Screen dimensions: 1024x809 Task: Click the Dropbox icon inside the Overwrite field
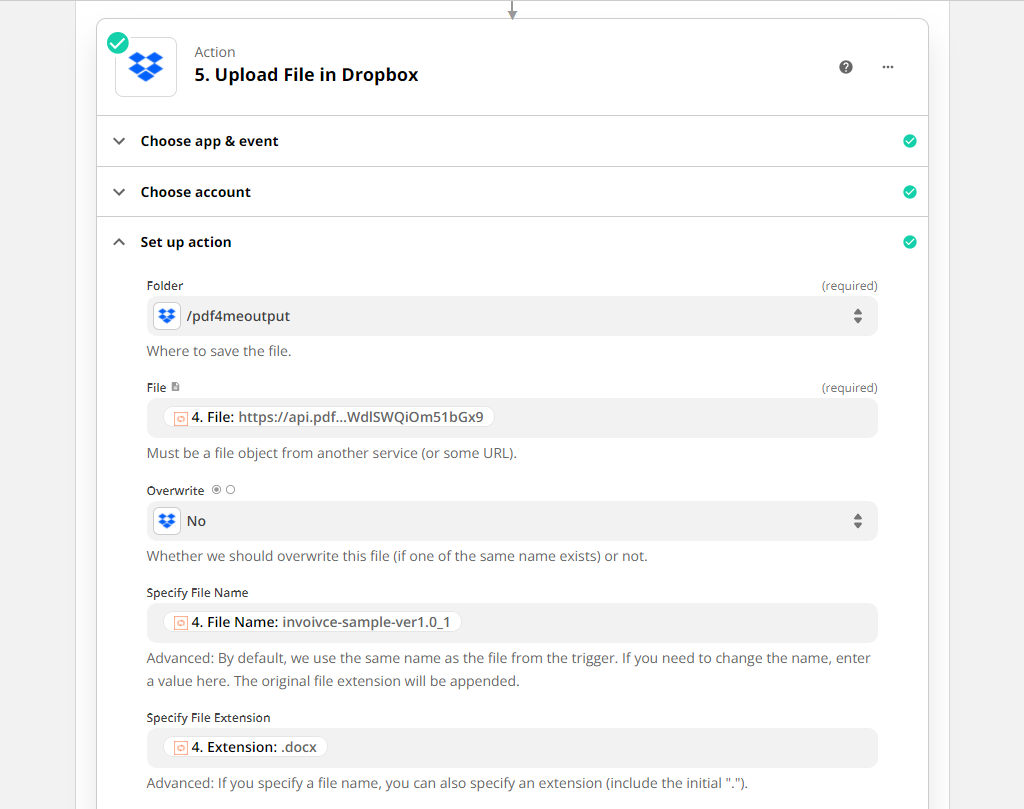click(166, 520)
